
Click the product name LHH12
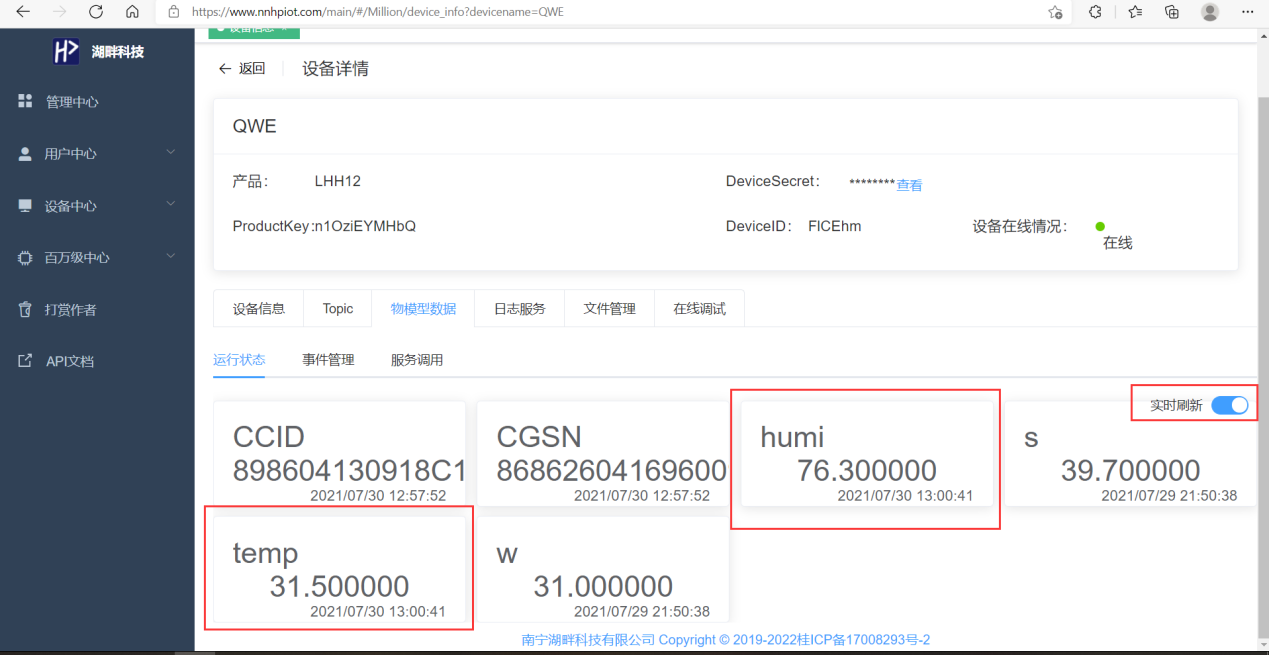tap(337, 182)
